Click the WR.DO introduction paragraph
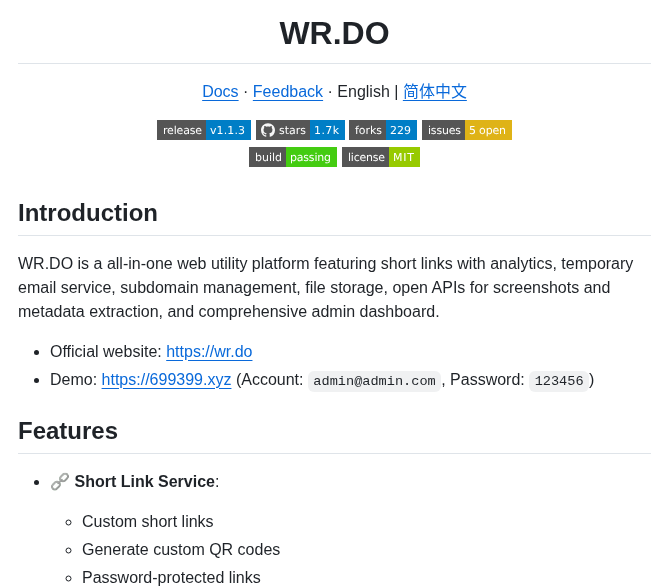 point(326,288)
